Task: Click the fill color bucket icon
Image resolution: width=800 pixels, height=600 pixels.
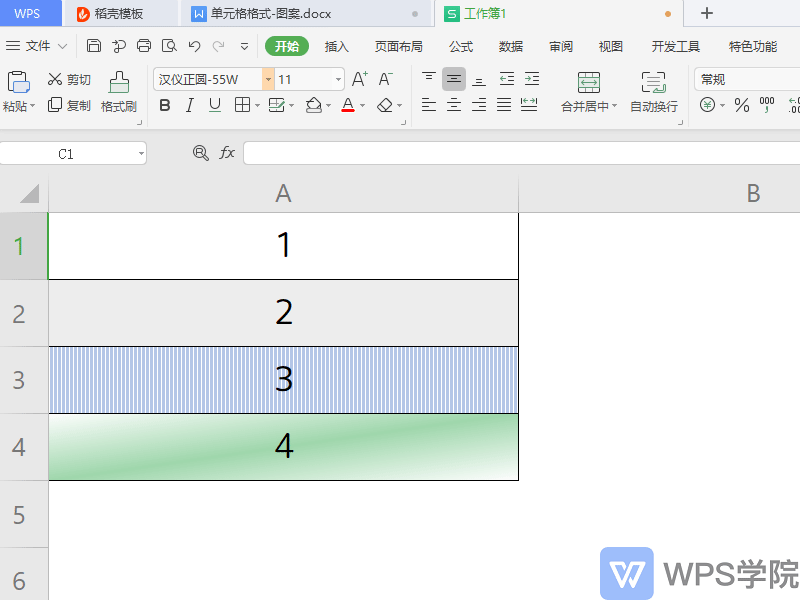Action: [x=313, y=106]
